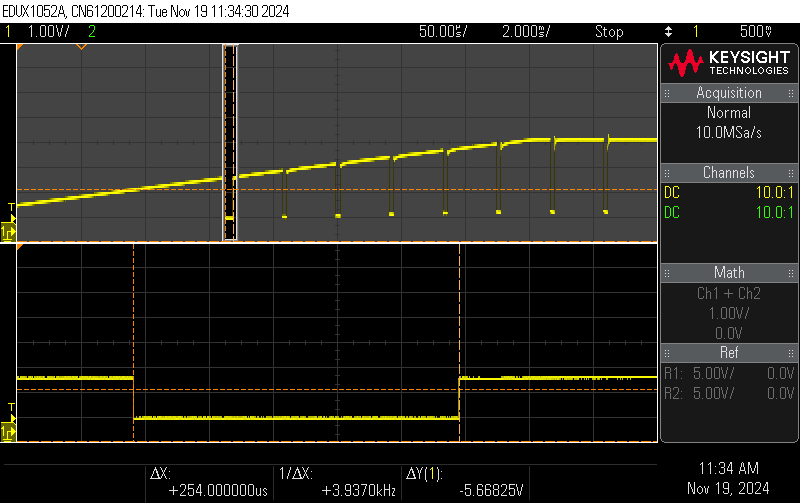Click the EDUX1052A model and timestamp header

pyautogui.click(x=145, y=11)
